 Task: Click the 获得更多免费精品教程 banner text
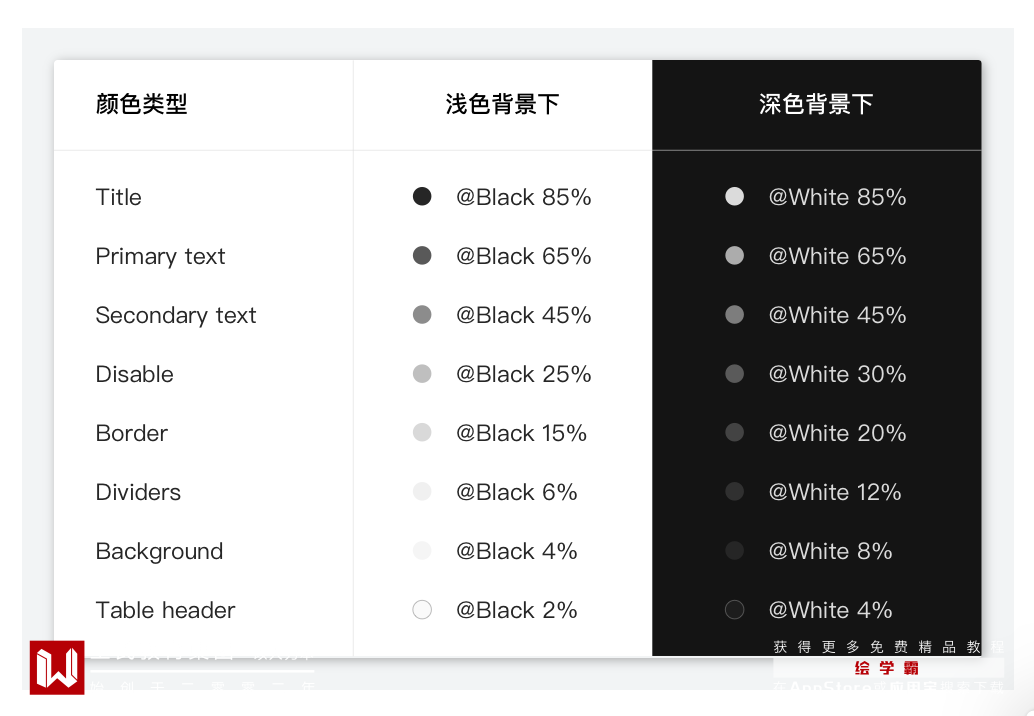tap(888, 647)
